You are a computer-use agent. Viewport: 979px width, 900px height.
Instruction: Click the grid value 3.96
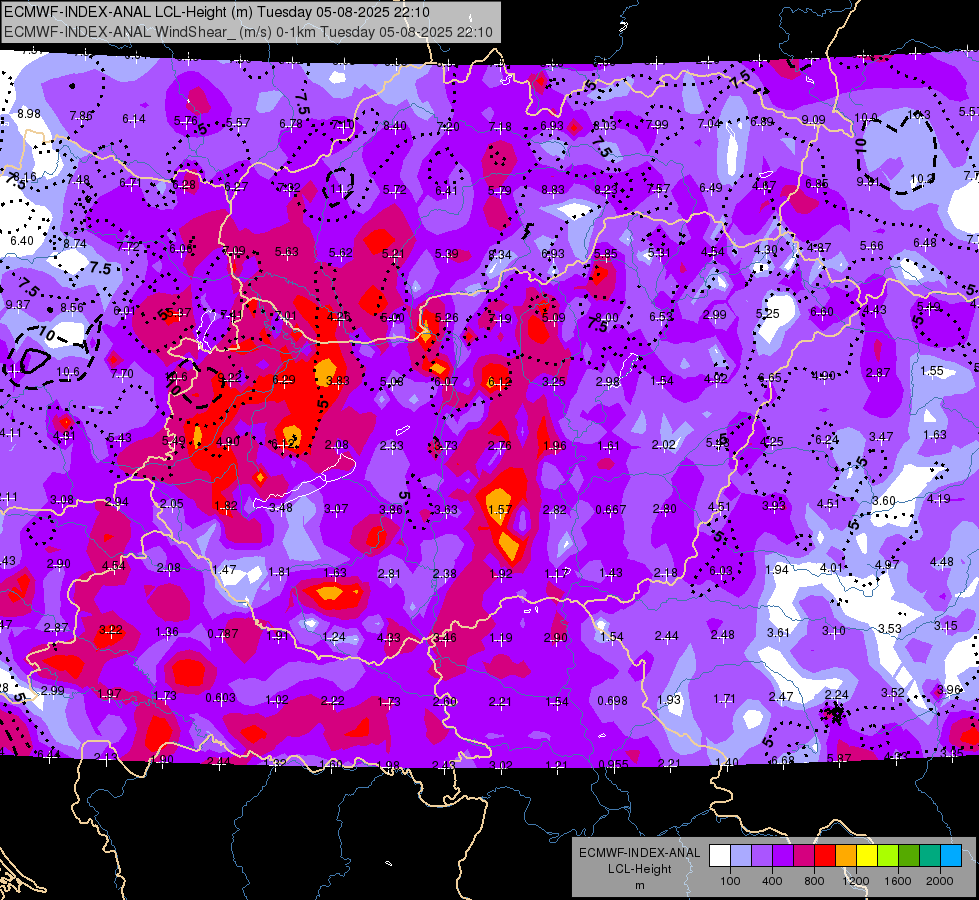949,690
